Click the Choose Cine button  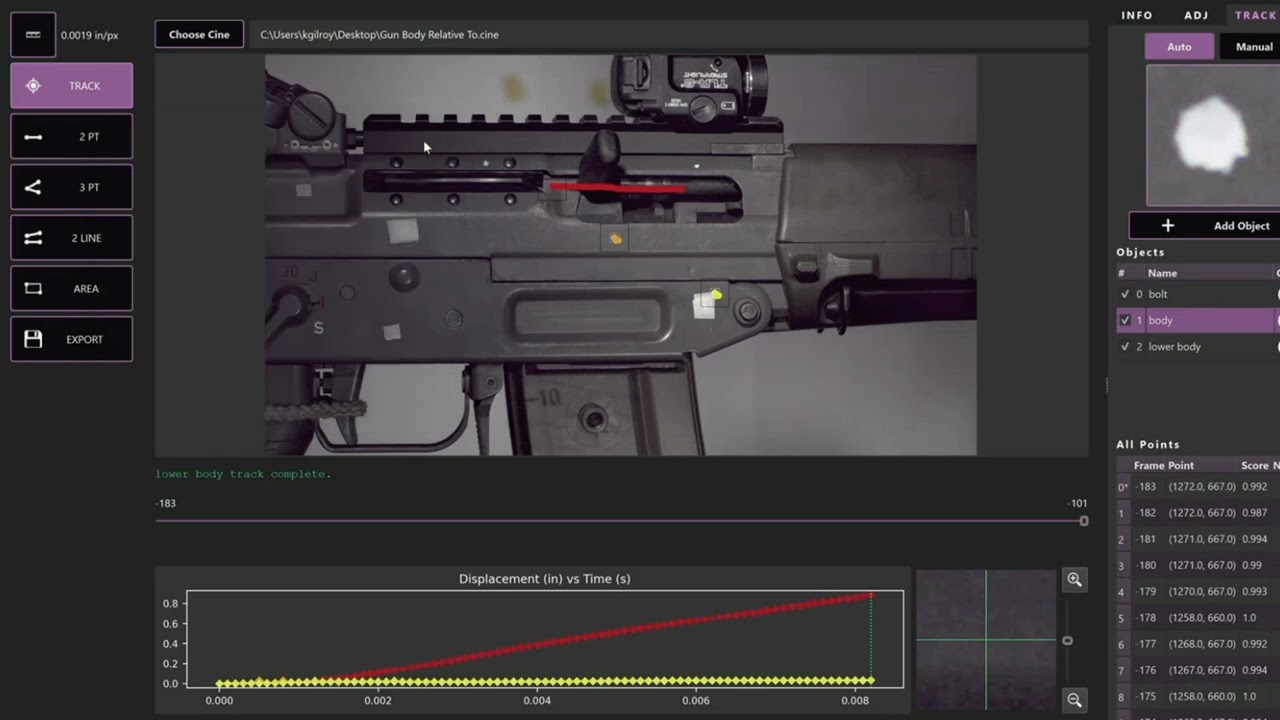(x=199, y=34)
